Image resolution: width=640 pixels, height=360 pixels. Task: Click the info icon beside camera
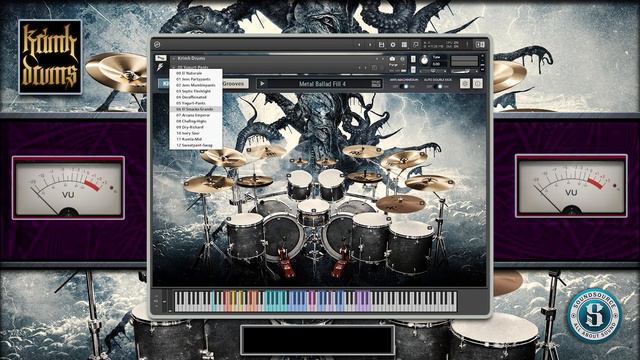(x=402, y=59)
